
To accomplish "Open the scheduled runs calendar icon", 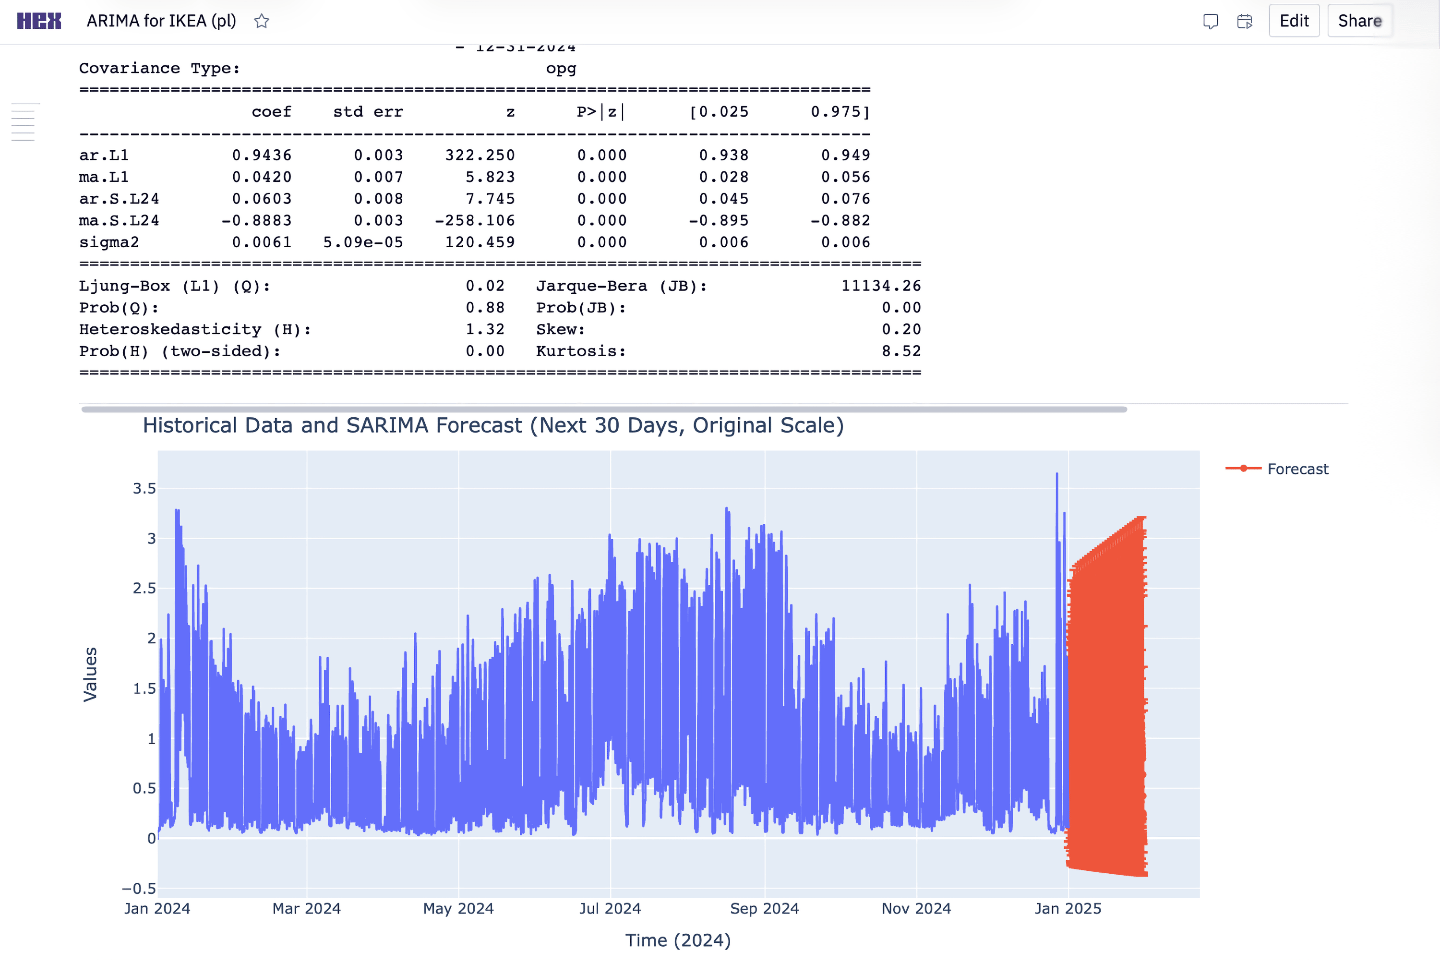I will 1245,21.
